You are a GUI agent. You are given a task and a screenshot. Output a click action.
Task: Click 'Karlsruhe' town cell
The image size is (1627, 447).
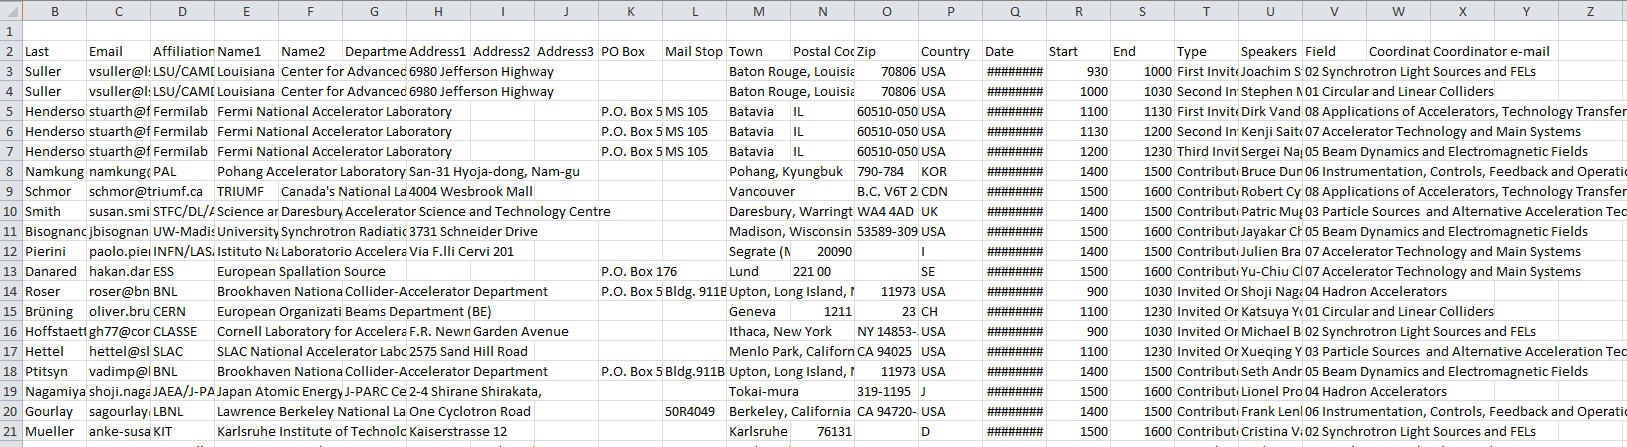tap(758, 431)
